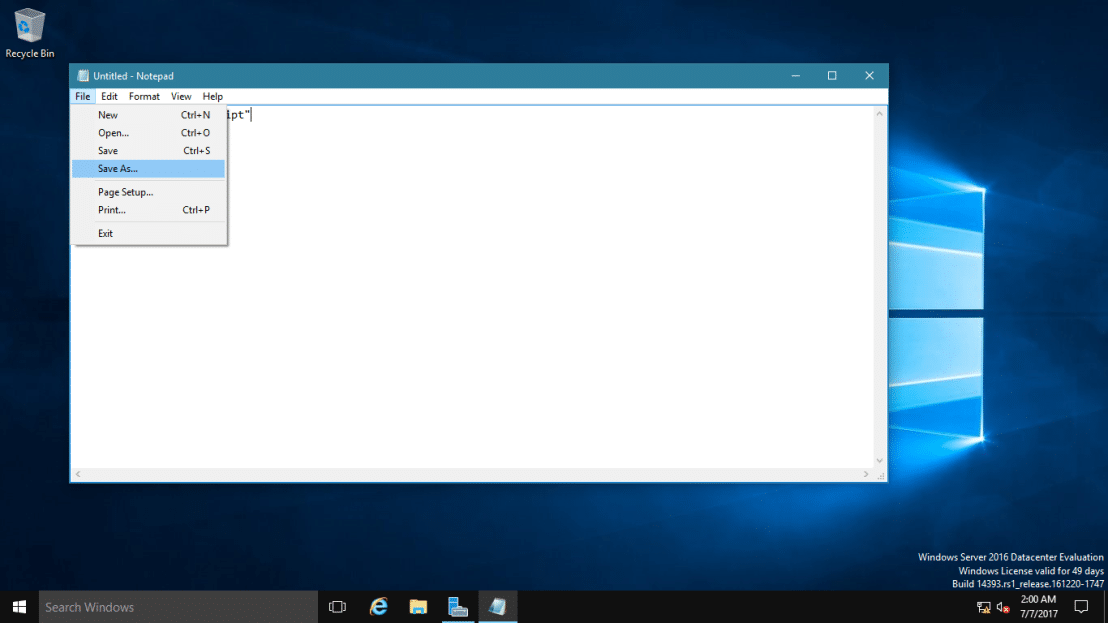The image size is (1108, 623).
Task: Open the Format menu
Action: [x=144, y=96]
